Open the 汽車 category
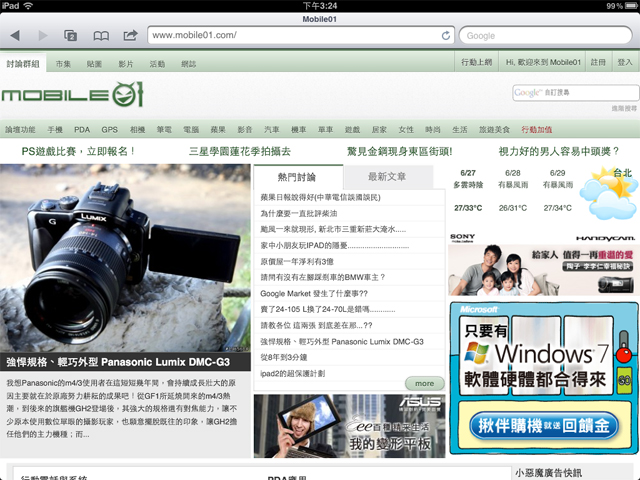The image size is (640, 480). click(271, 130)
